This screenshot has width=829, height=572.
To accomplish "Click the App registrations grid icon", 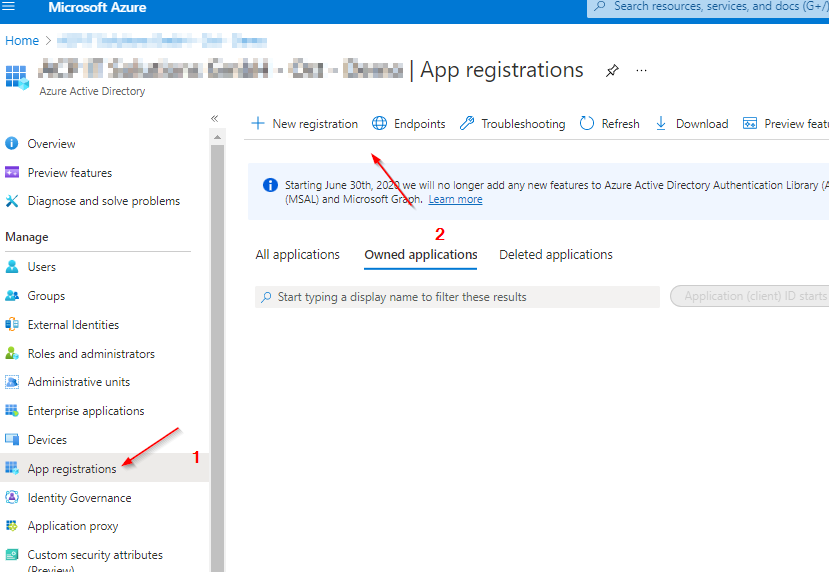I will tap(12, 468).
